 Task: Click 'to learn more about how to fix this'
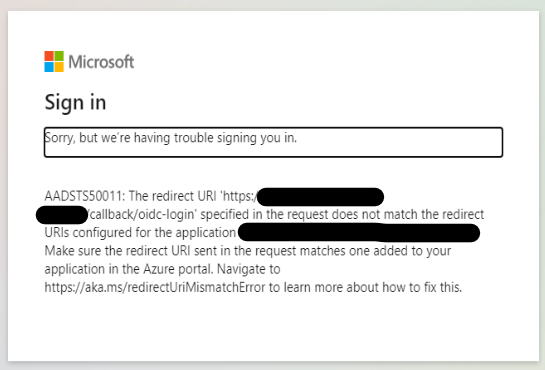point(365,288)
